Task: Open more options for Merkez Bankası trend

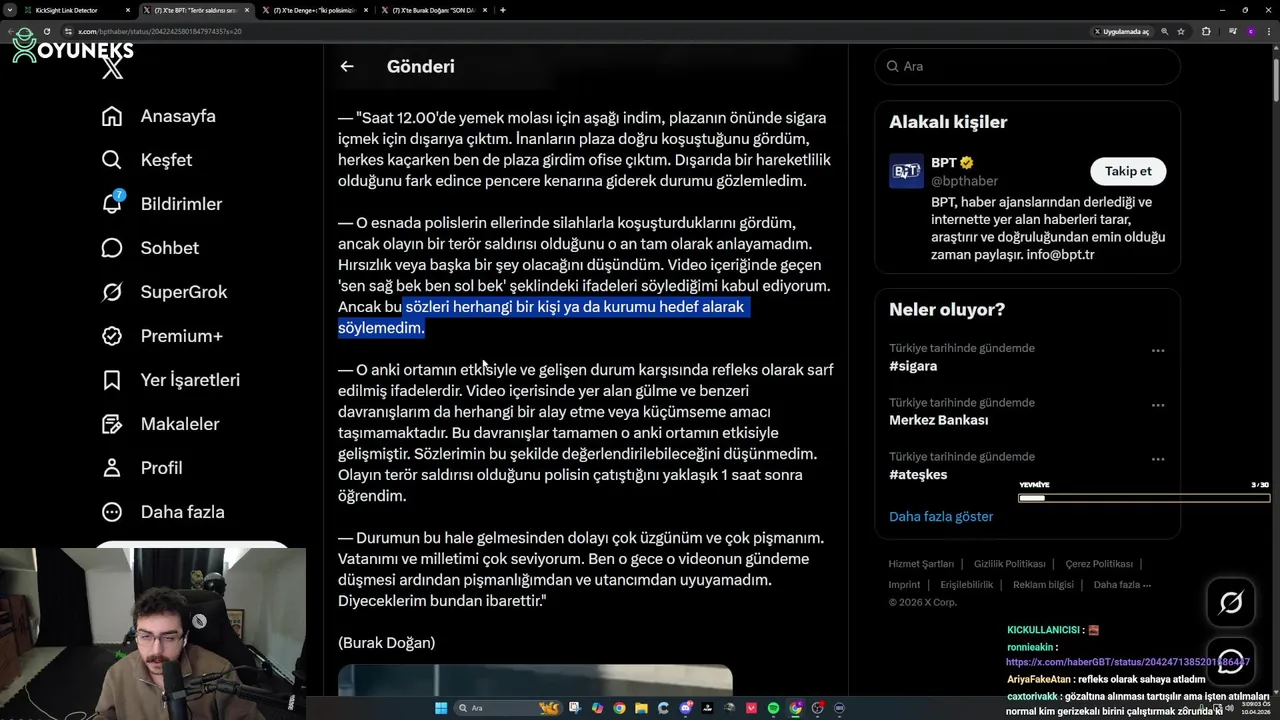Action: [x=1157, y=405]
